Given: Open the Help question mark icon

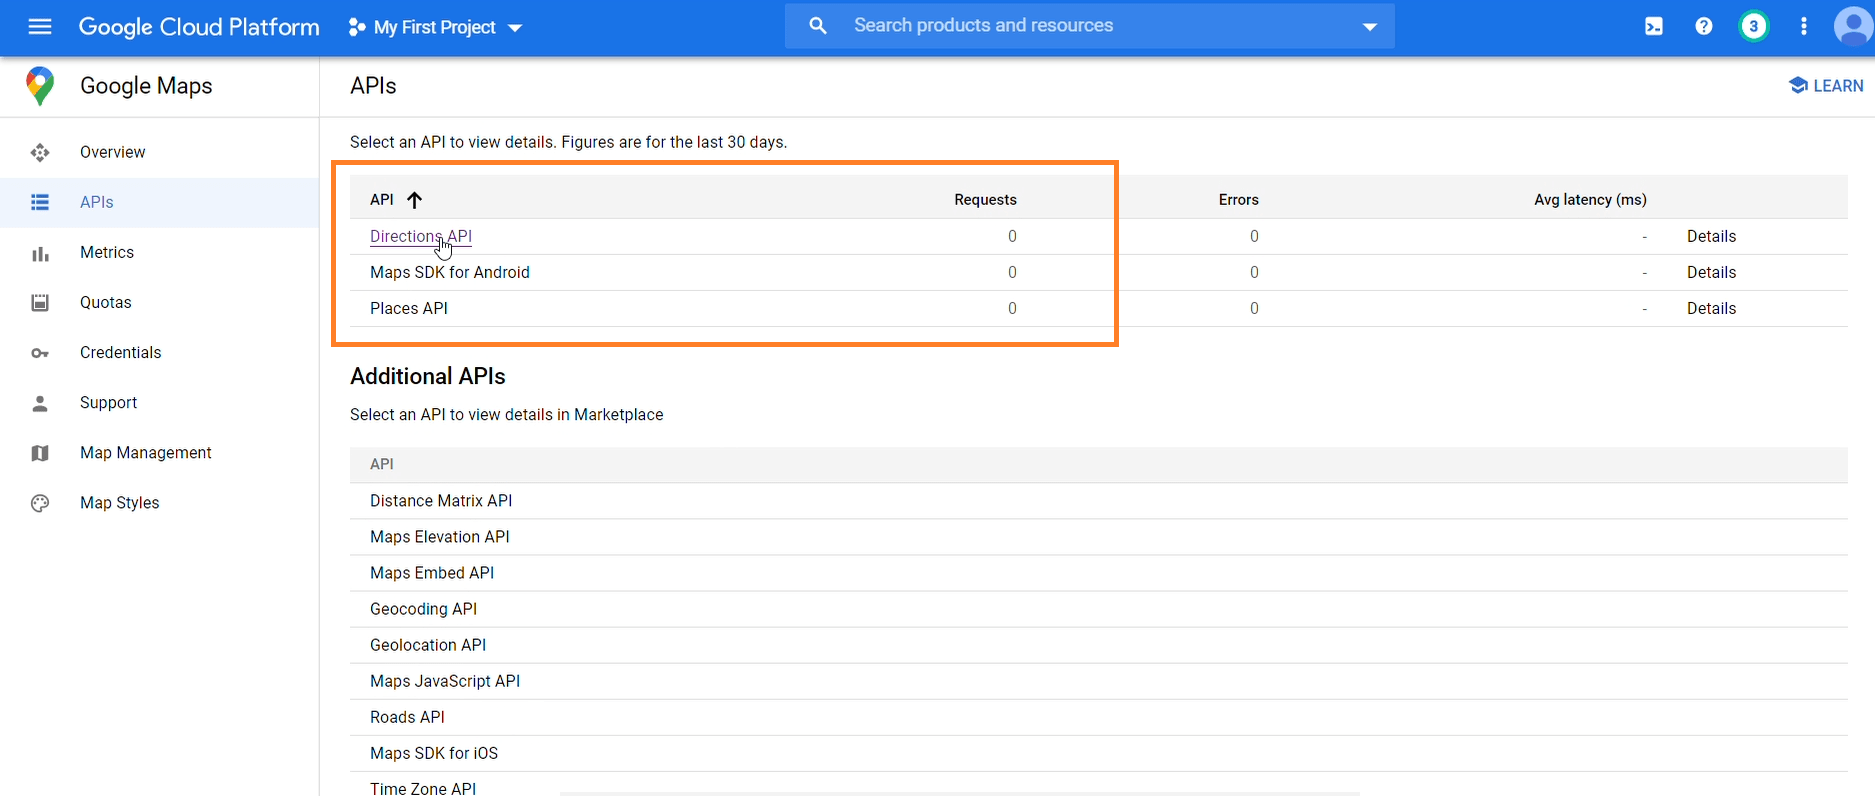Looking at the screenshot, I should [1704, 27].
